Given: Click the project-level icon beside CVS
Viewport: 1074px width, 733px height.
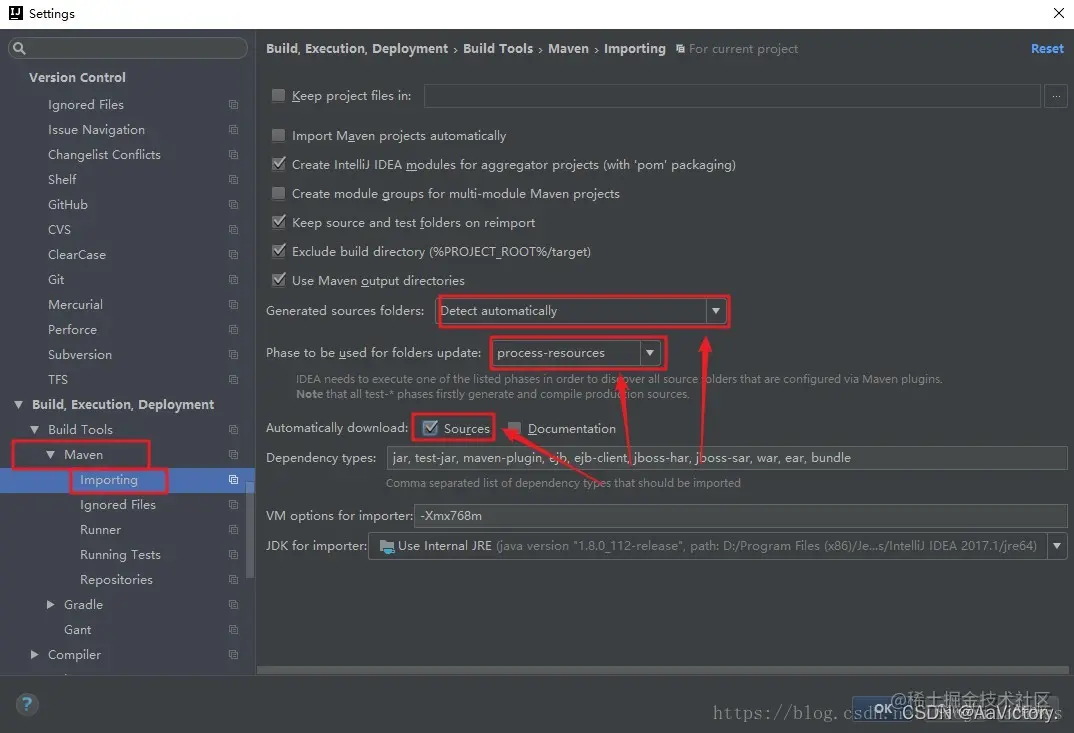Looking at the screenshot, I should (x=233, y=229).
